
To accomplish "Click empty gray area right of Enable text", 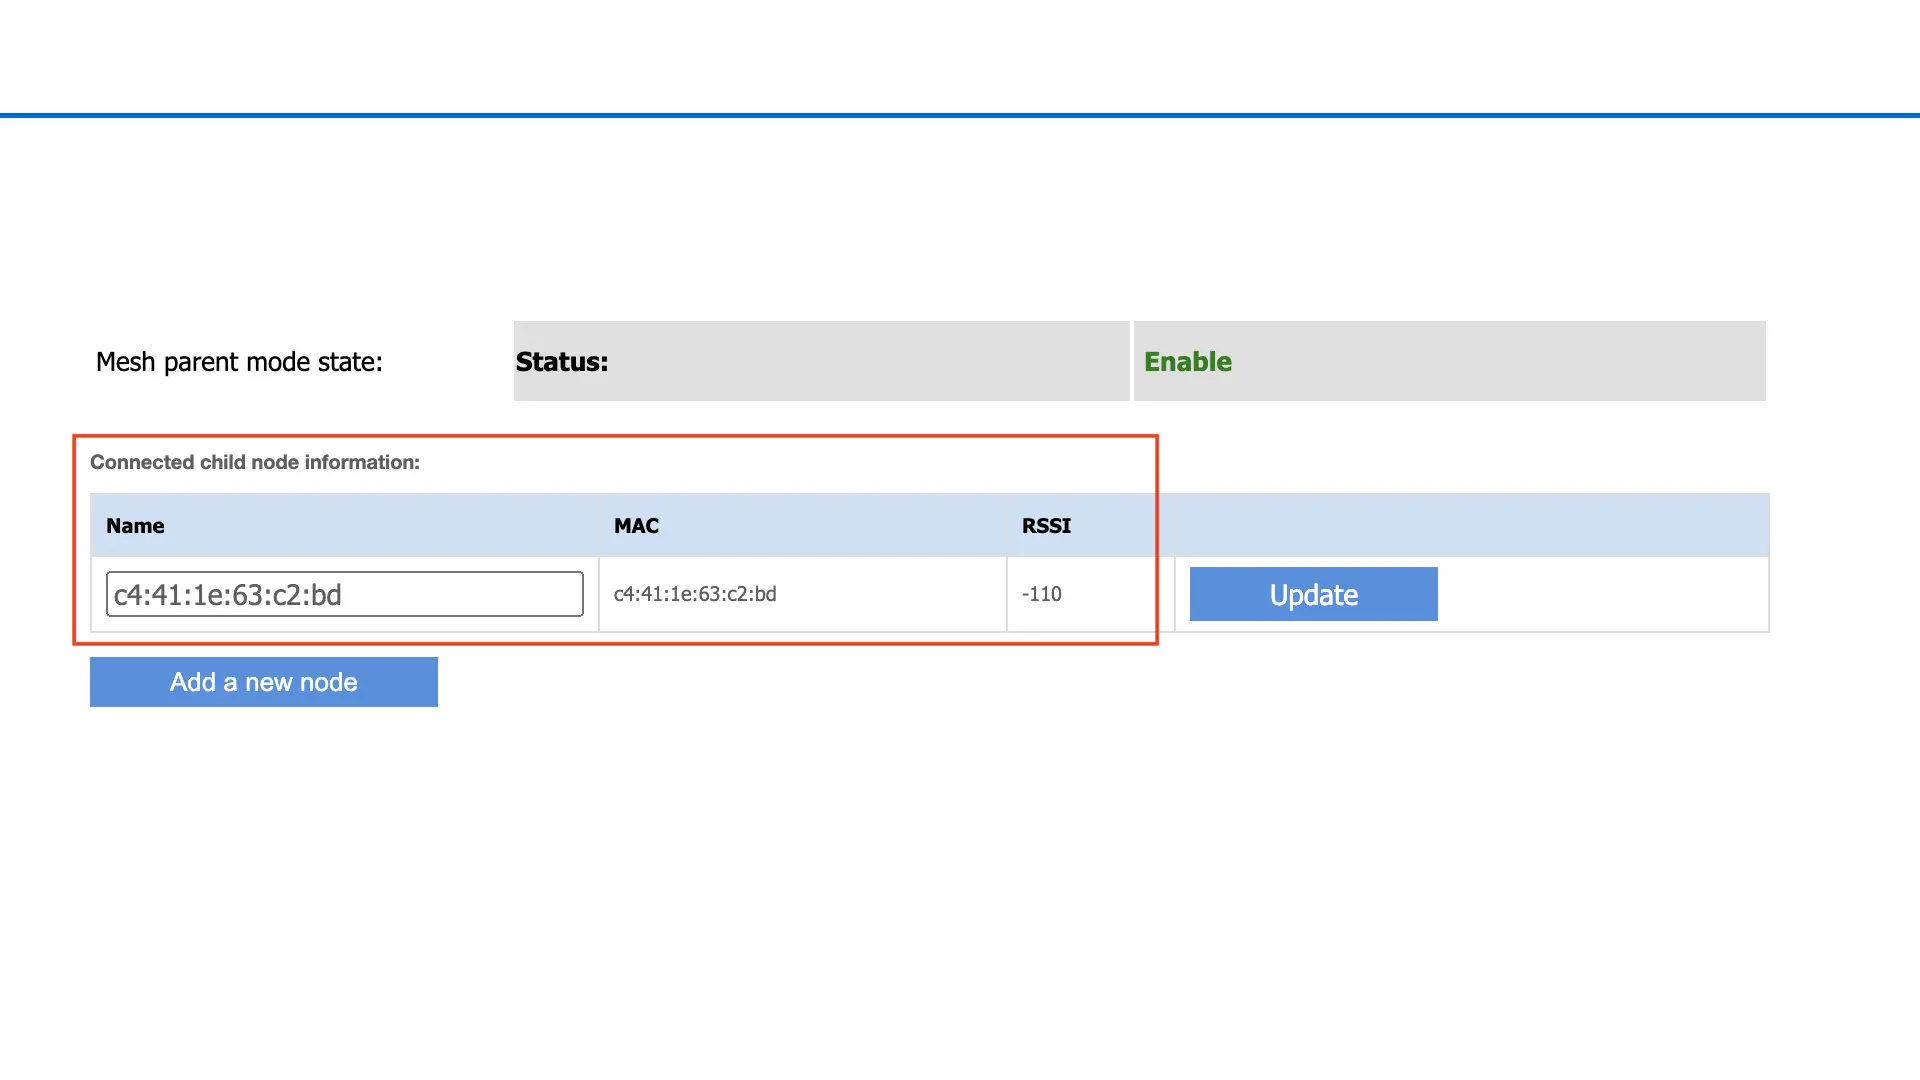I will click(x=1500, y=362).
